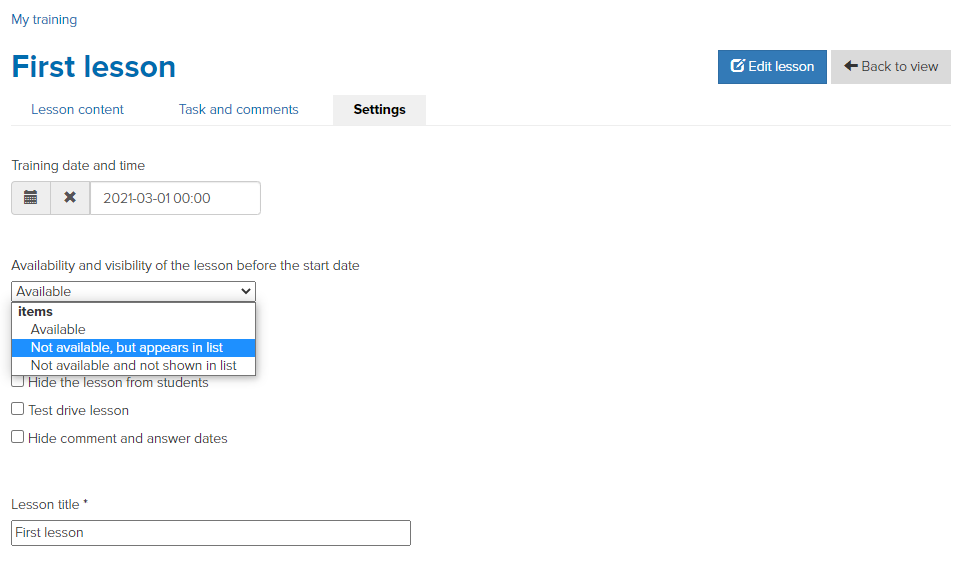Image resolution: width=959 pixels, height=567 pixels.
Task: Pick the Available option in the list
Action: point(133,329)
